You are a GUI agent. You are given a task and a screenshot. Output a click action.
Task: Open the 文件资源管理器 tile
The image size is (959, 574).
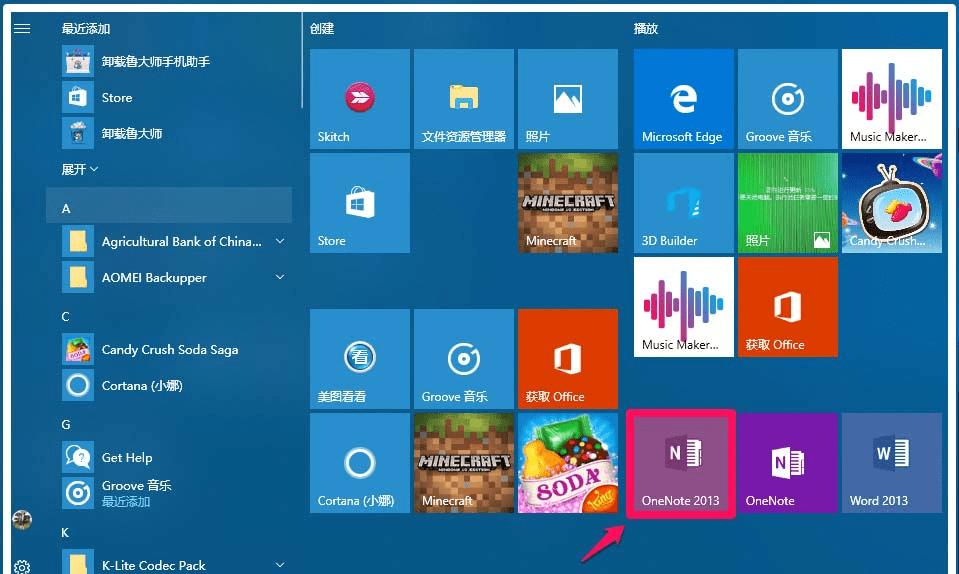[x=464, y=99]
